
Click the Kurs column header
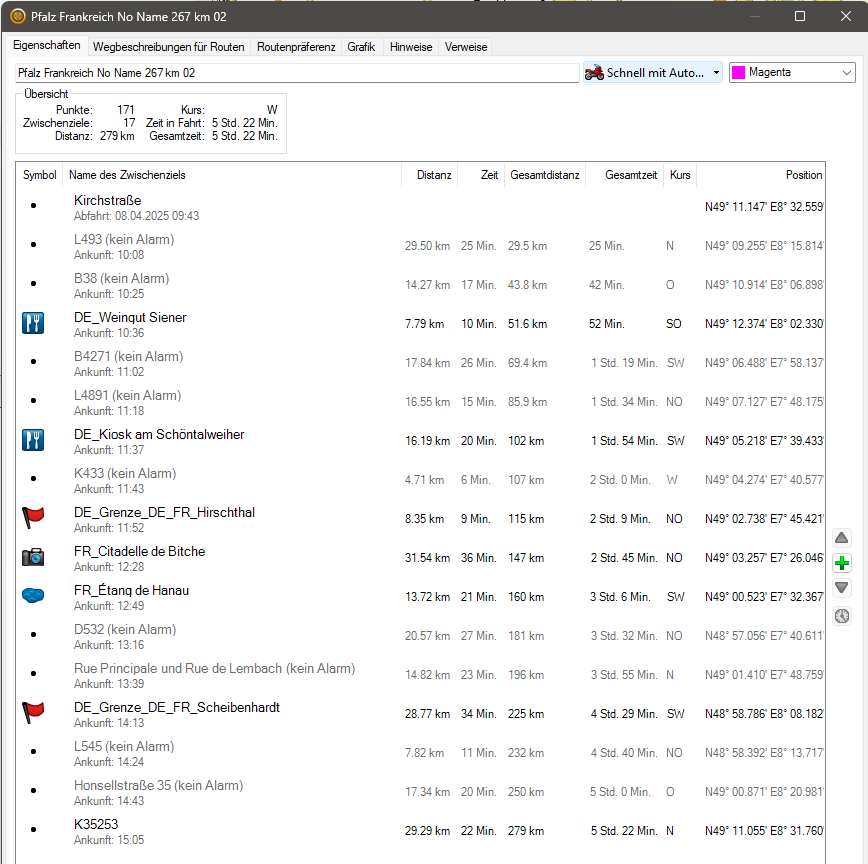coord(680,175)
